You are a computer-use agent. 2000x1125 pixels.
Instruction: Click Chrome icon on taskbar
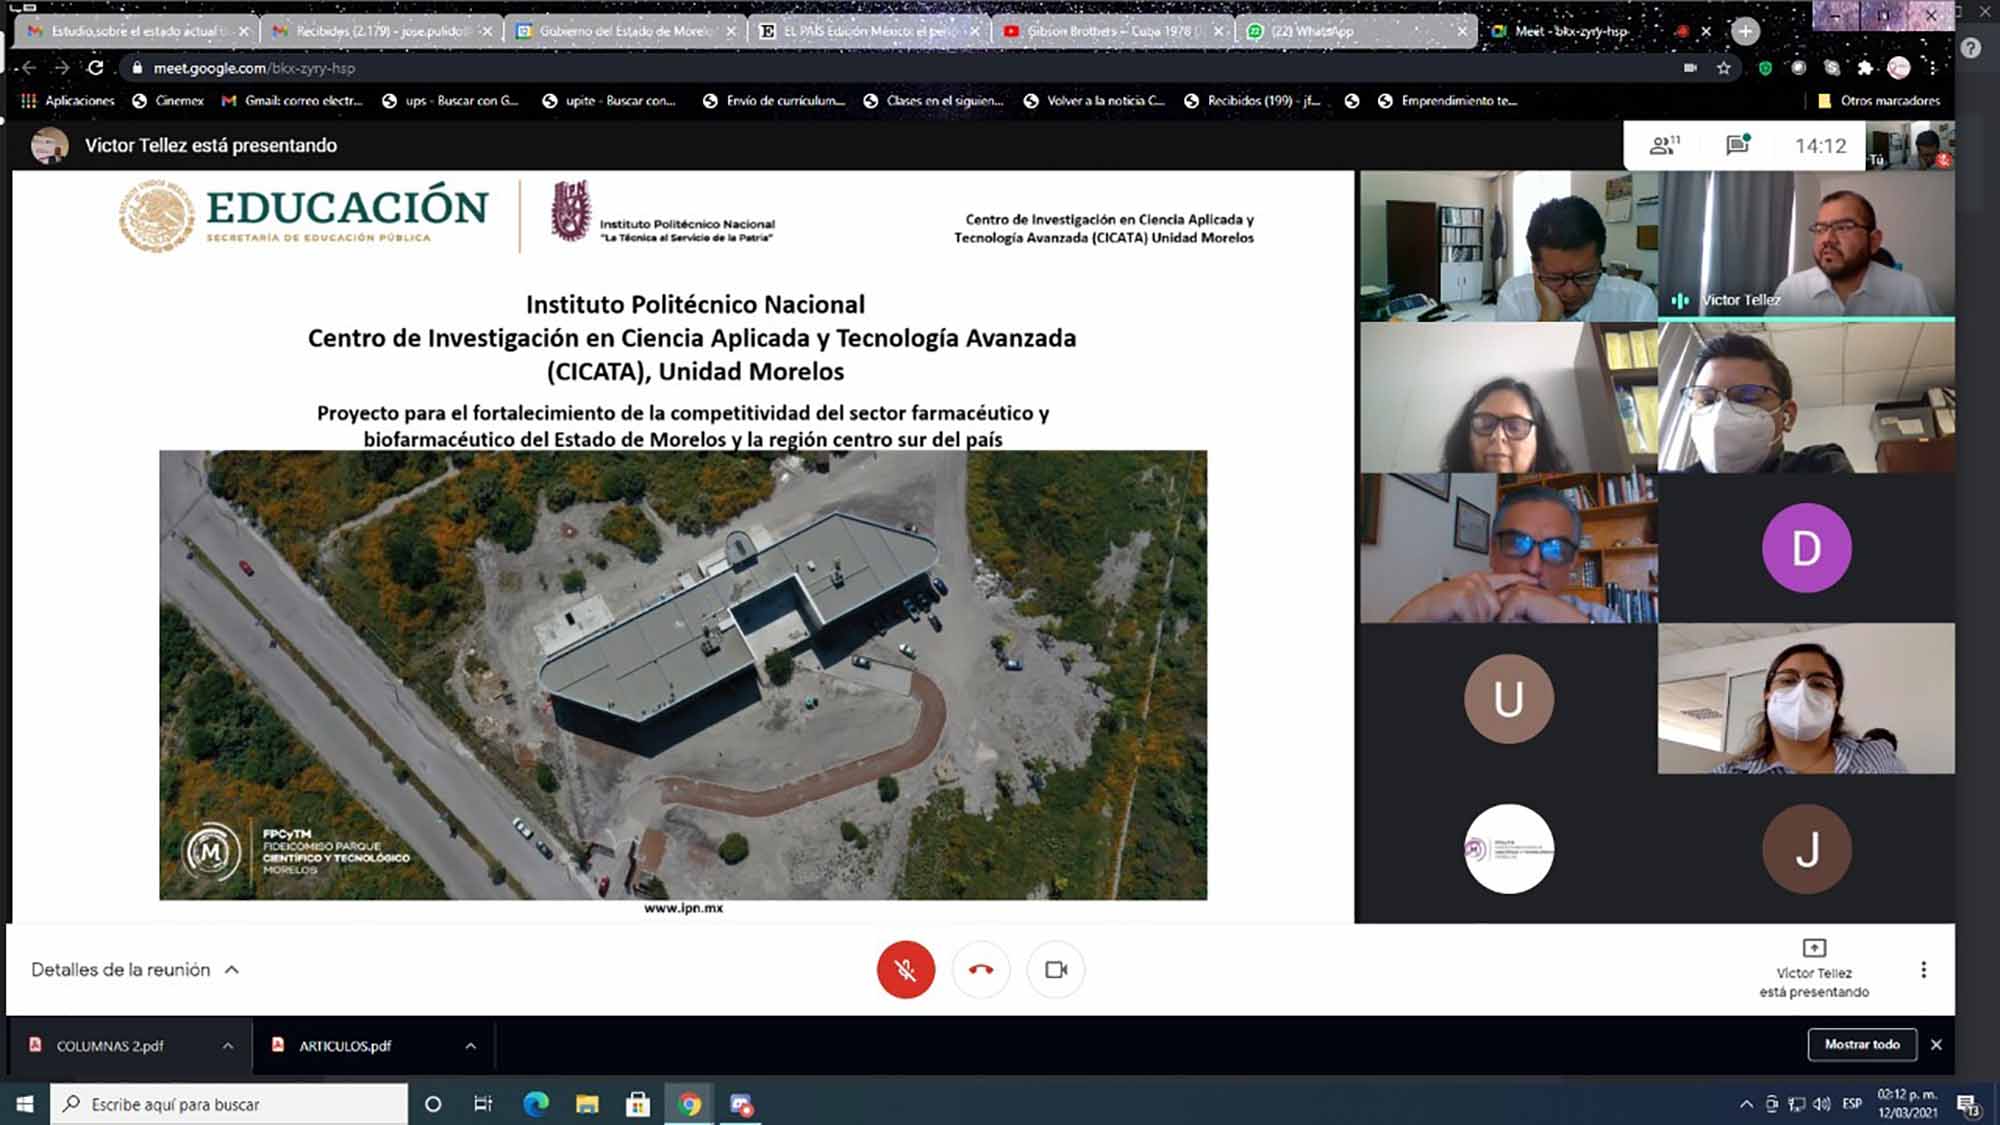689,1104
